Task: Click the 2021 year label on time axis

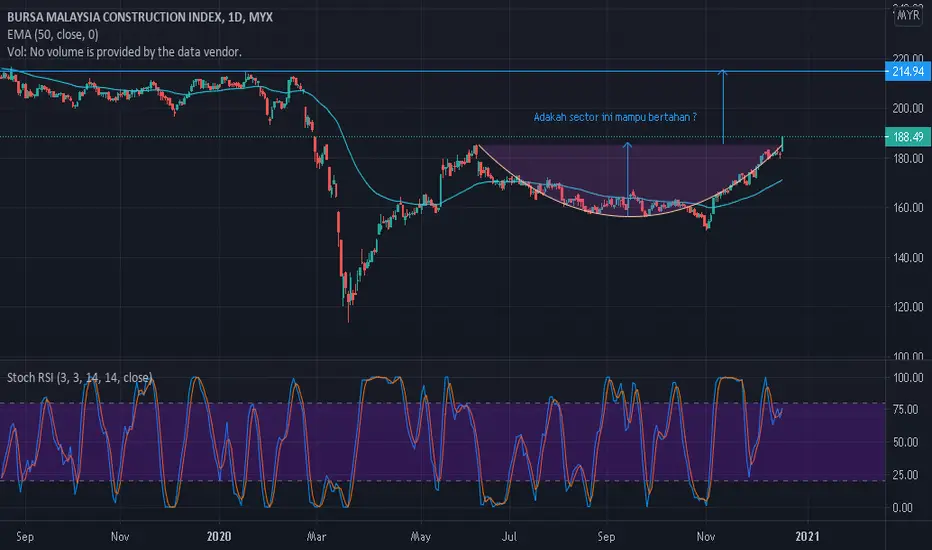Action: [807, 536]
